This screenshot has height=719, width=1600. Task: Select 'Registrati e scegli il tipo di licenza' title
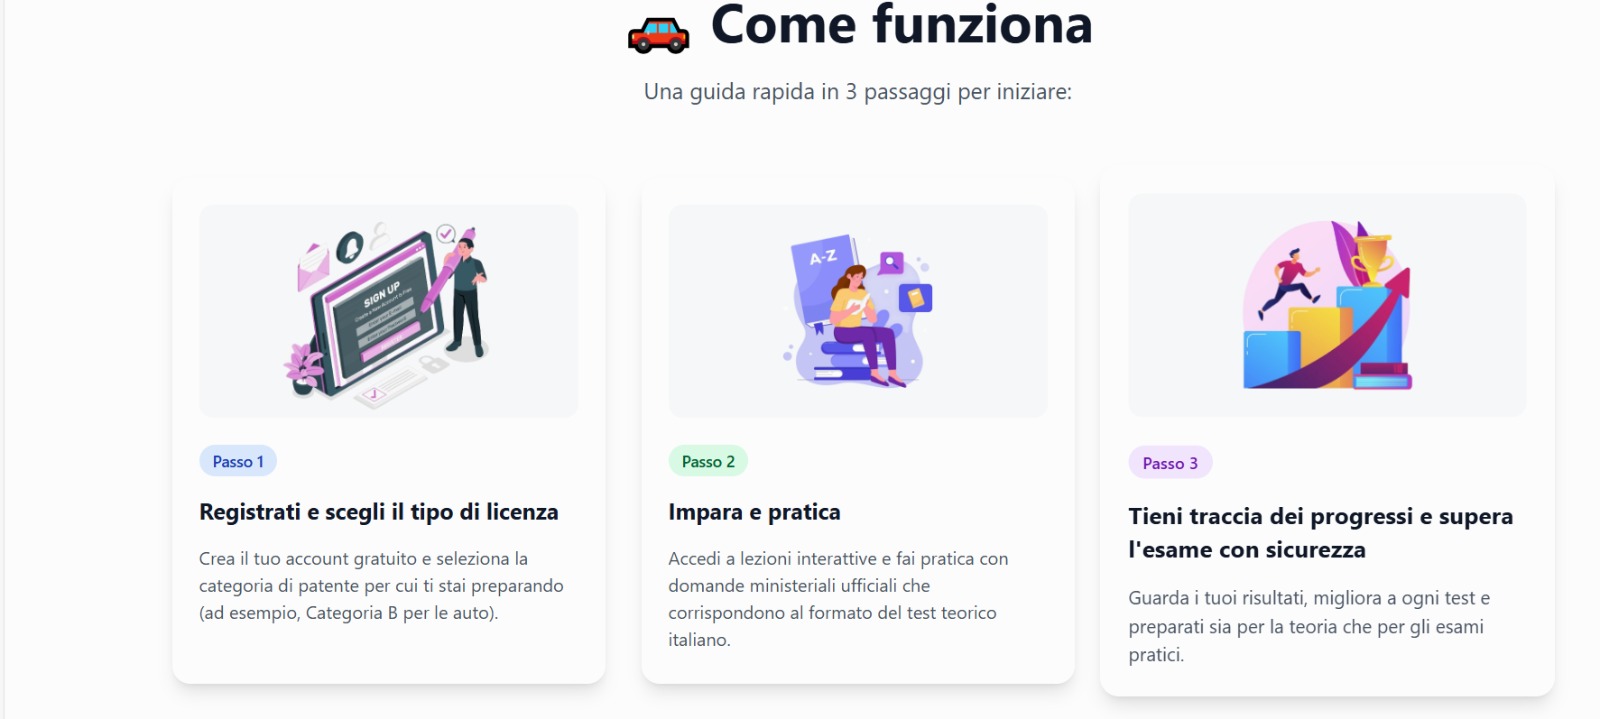click(379, 512)
